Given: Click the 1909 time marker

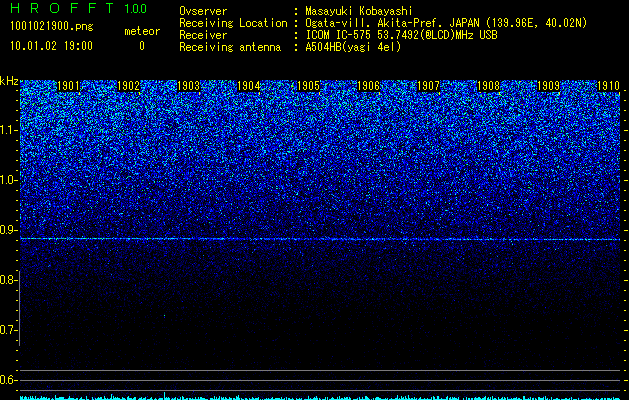Looking at the screenshot, I should [x=548, y=86].
